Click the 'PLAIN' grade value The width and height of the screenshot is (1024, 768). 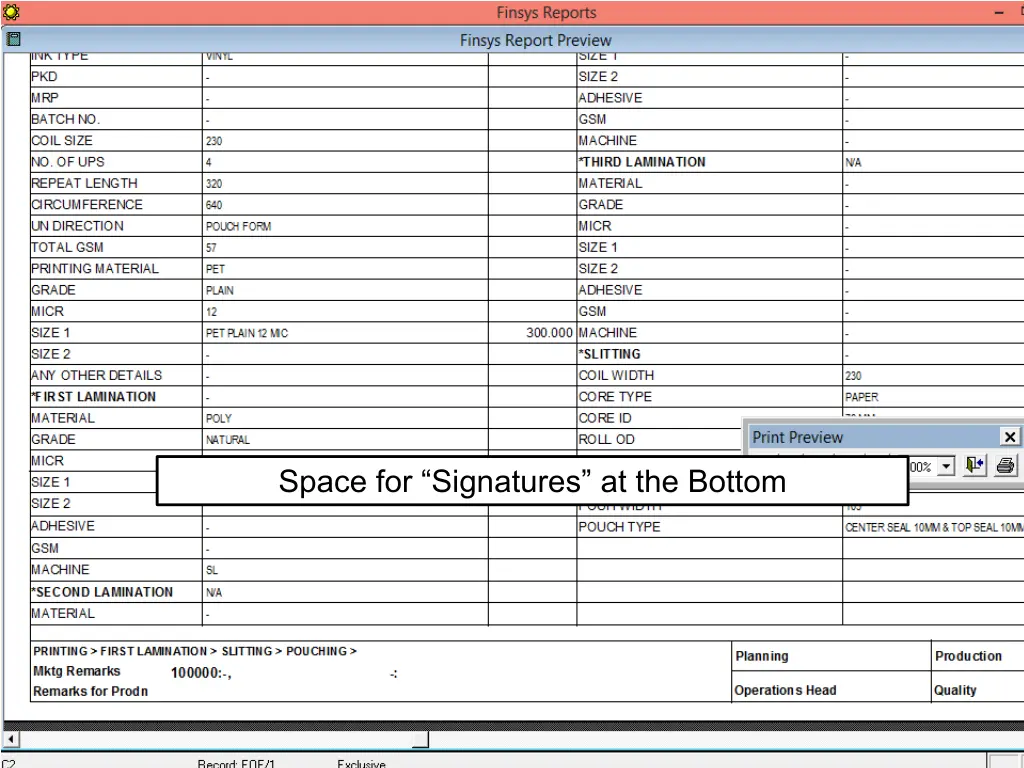click(220, 291)
